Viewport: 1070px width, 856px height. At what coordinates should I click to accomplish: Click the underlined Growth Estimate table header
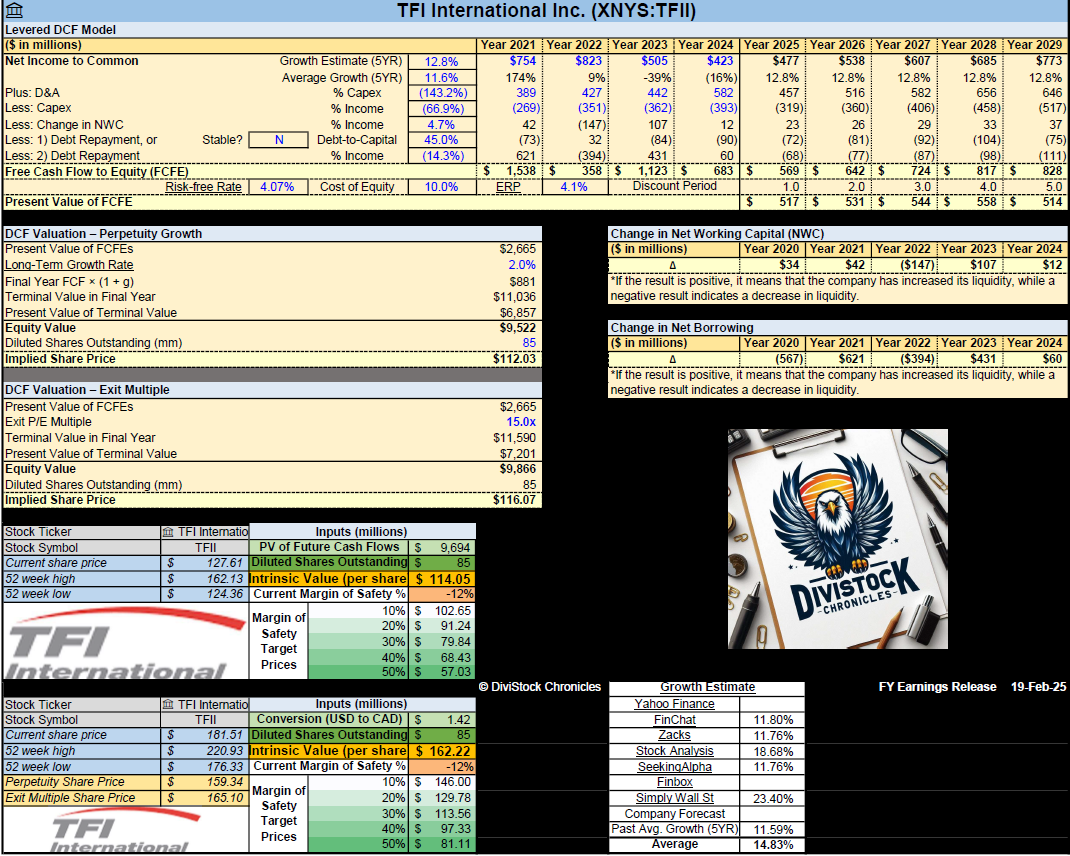click(x=707, y=687)
